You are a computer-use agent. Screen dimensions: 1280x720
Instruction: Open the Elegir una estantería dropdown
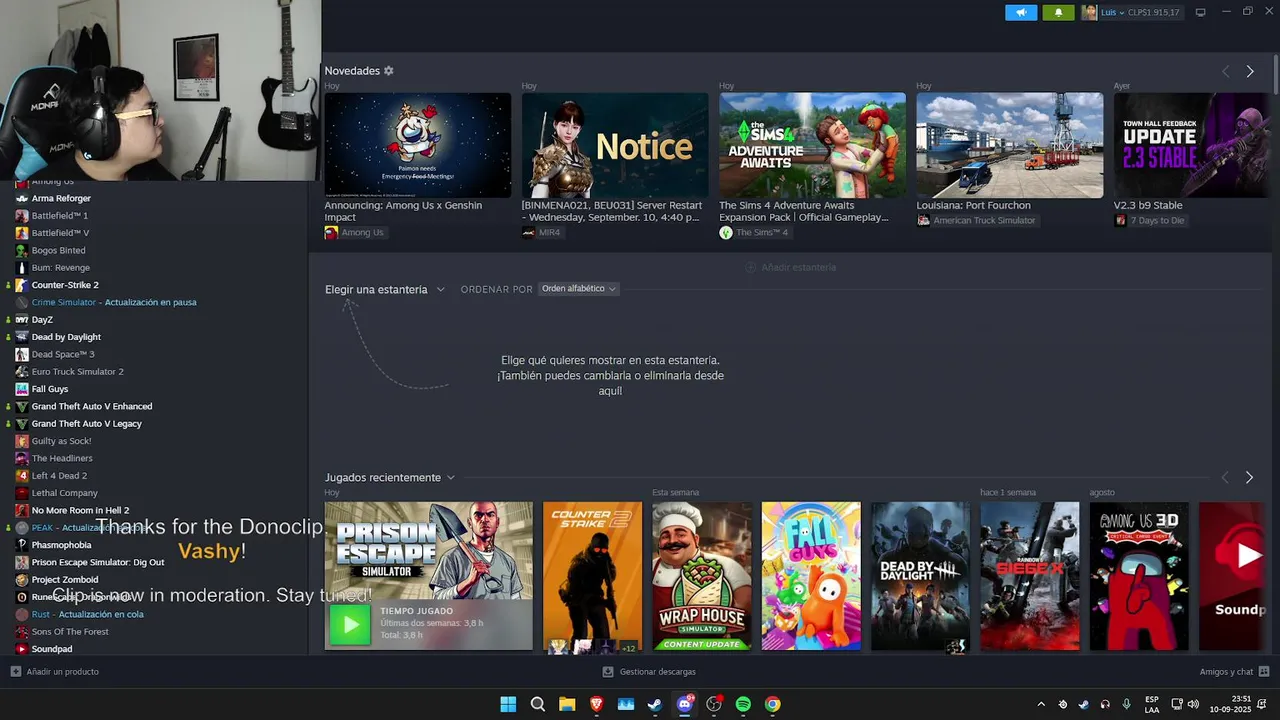[385, 289]
